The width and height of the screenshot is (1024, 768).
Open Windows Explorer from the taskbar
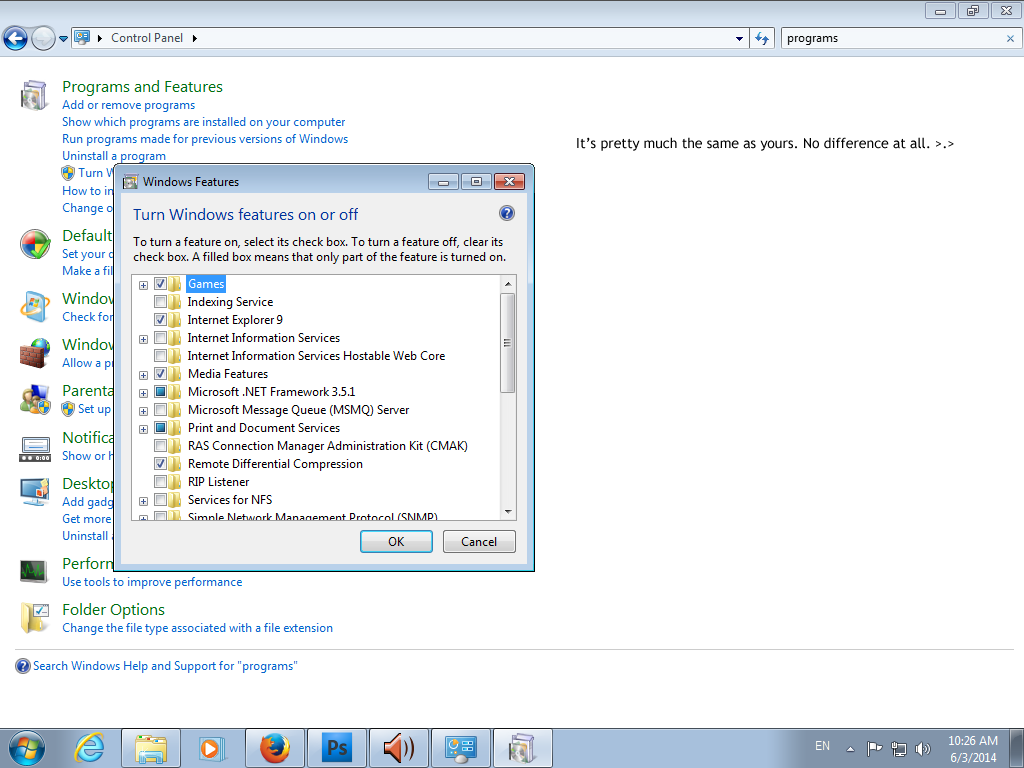tap(151, 748)
